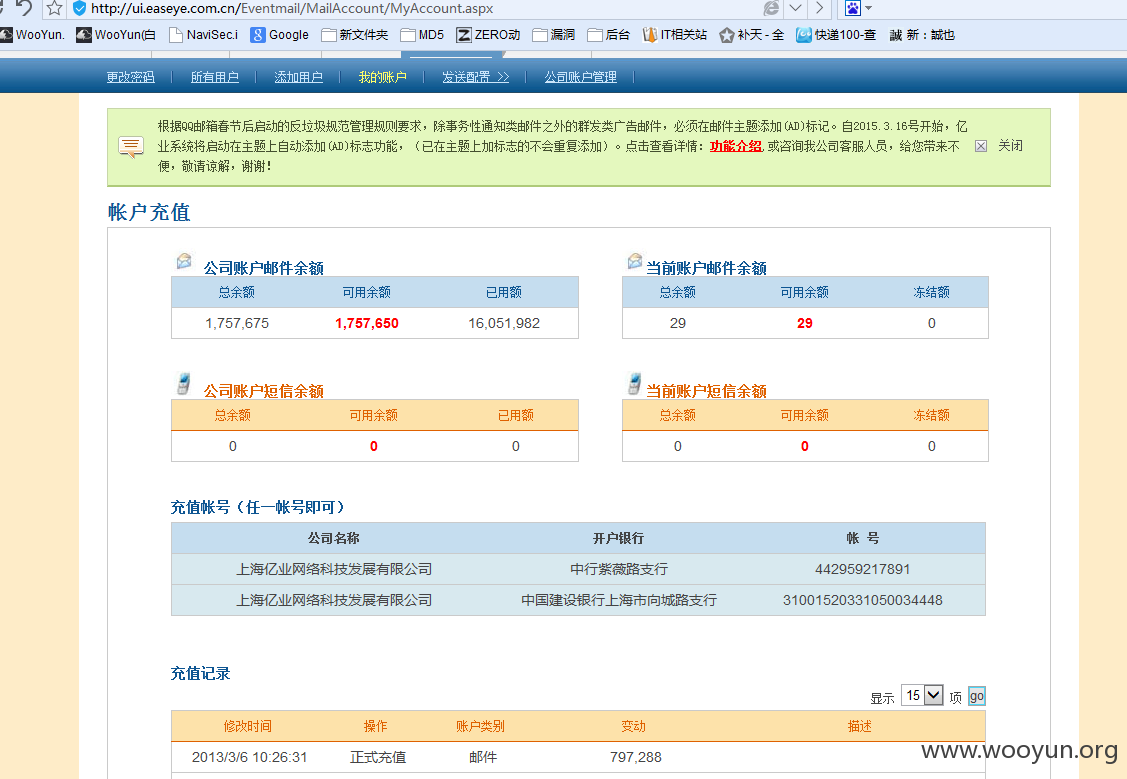Click company available balance 1,757,650
The image size is (1127, 779).
point(367,323)
